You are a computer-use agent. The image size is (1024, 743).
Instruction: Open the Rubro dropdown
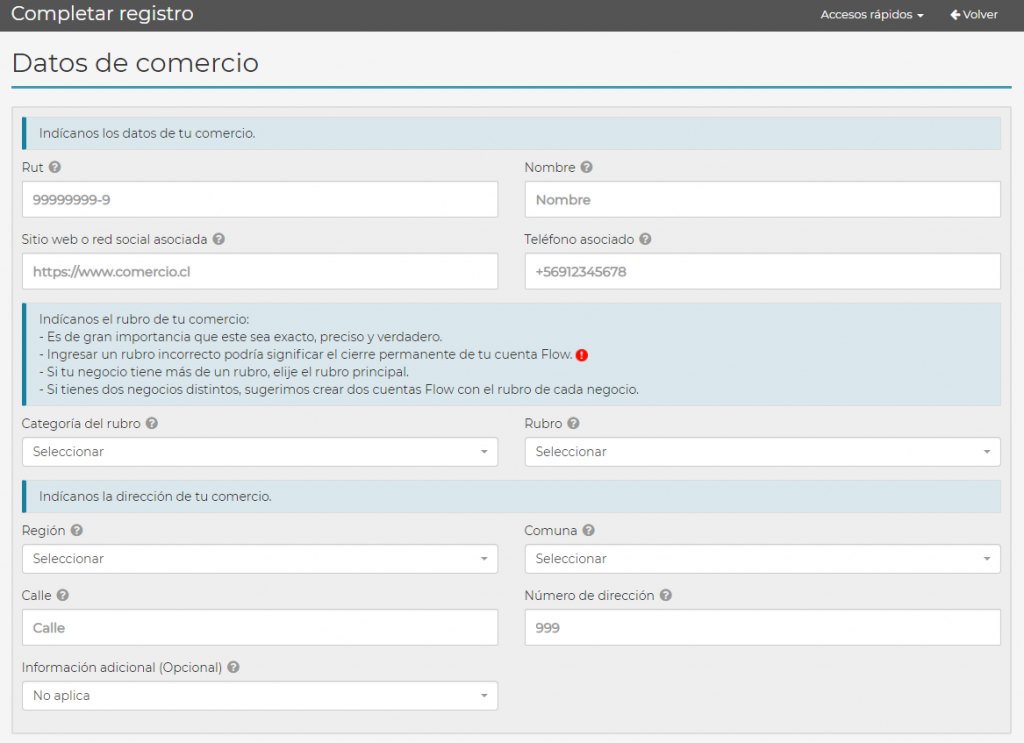pyautogui.click(x=762, y=452)
